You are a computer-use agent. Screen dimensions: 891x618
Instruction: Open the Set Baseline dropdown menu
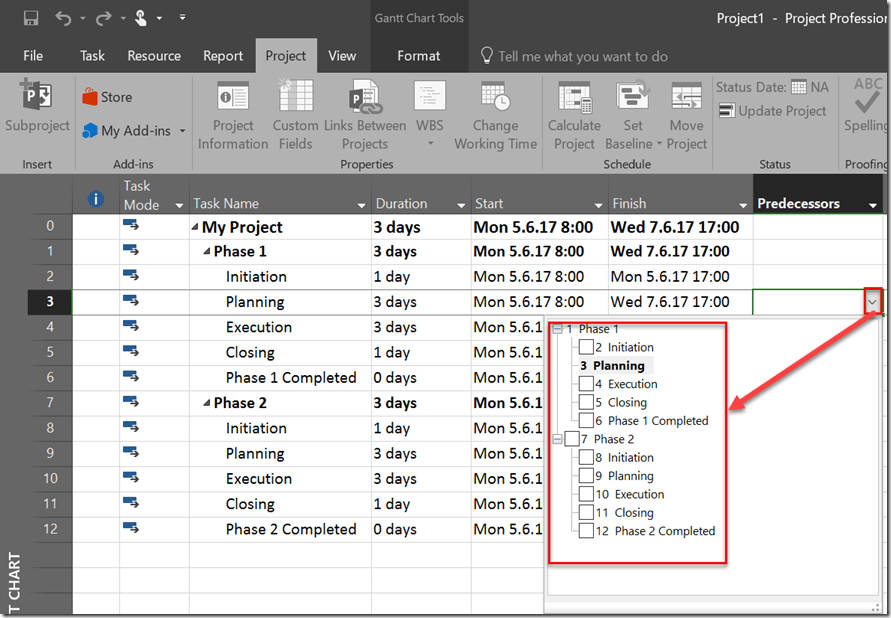pos(633,144)
